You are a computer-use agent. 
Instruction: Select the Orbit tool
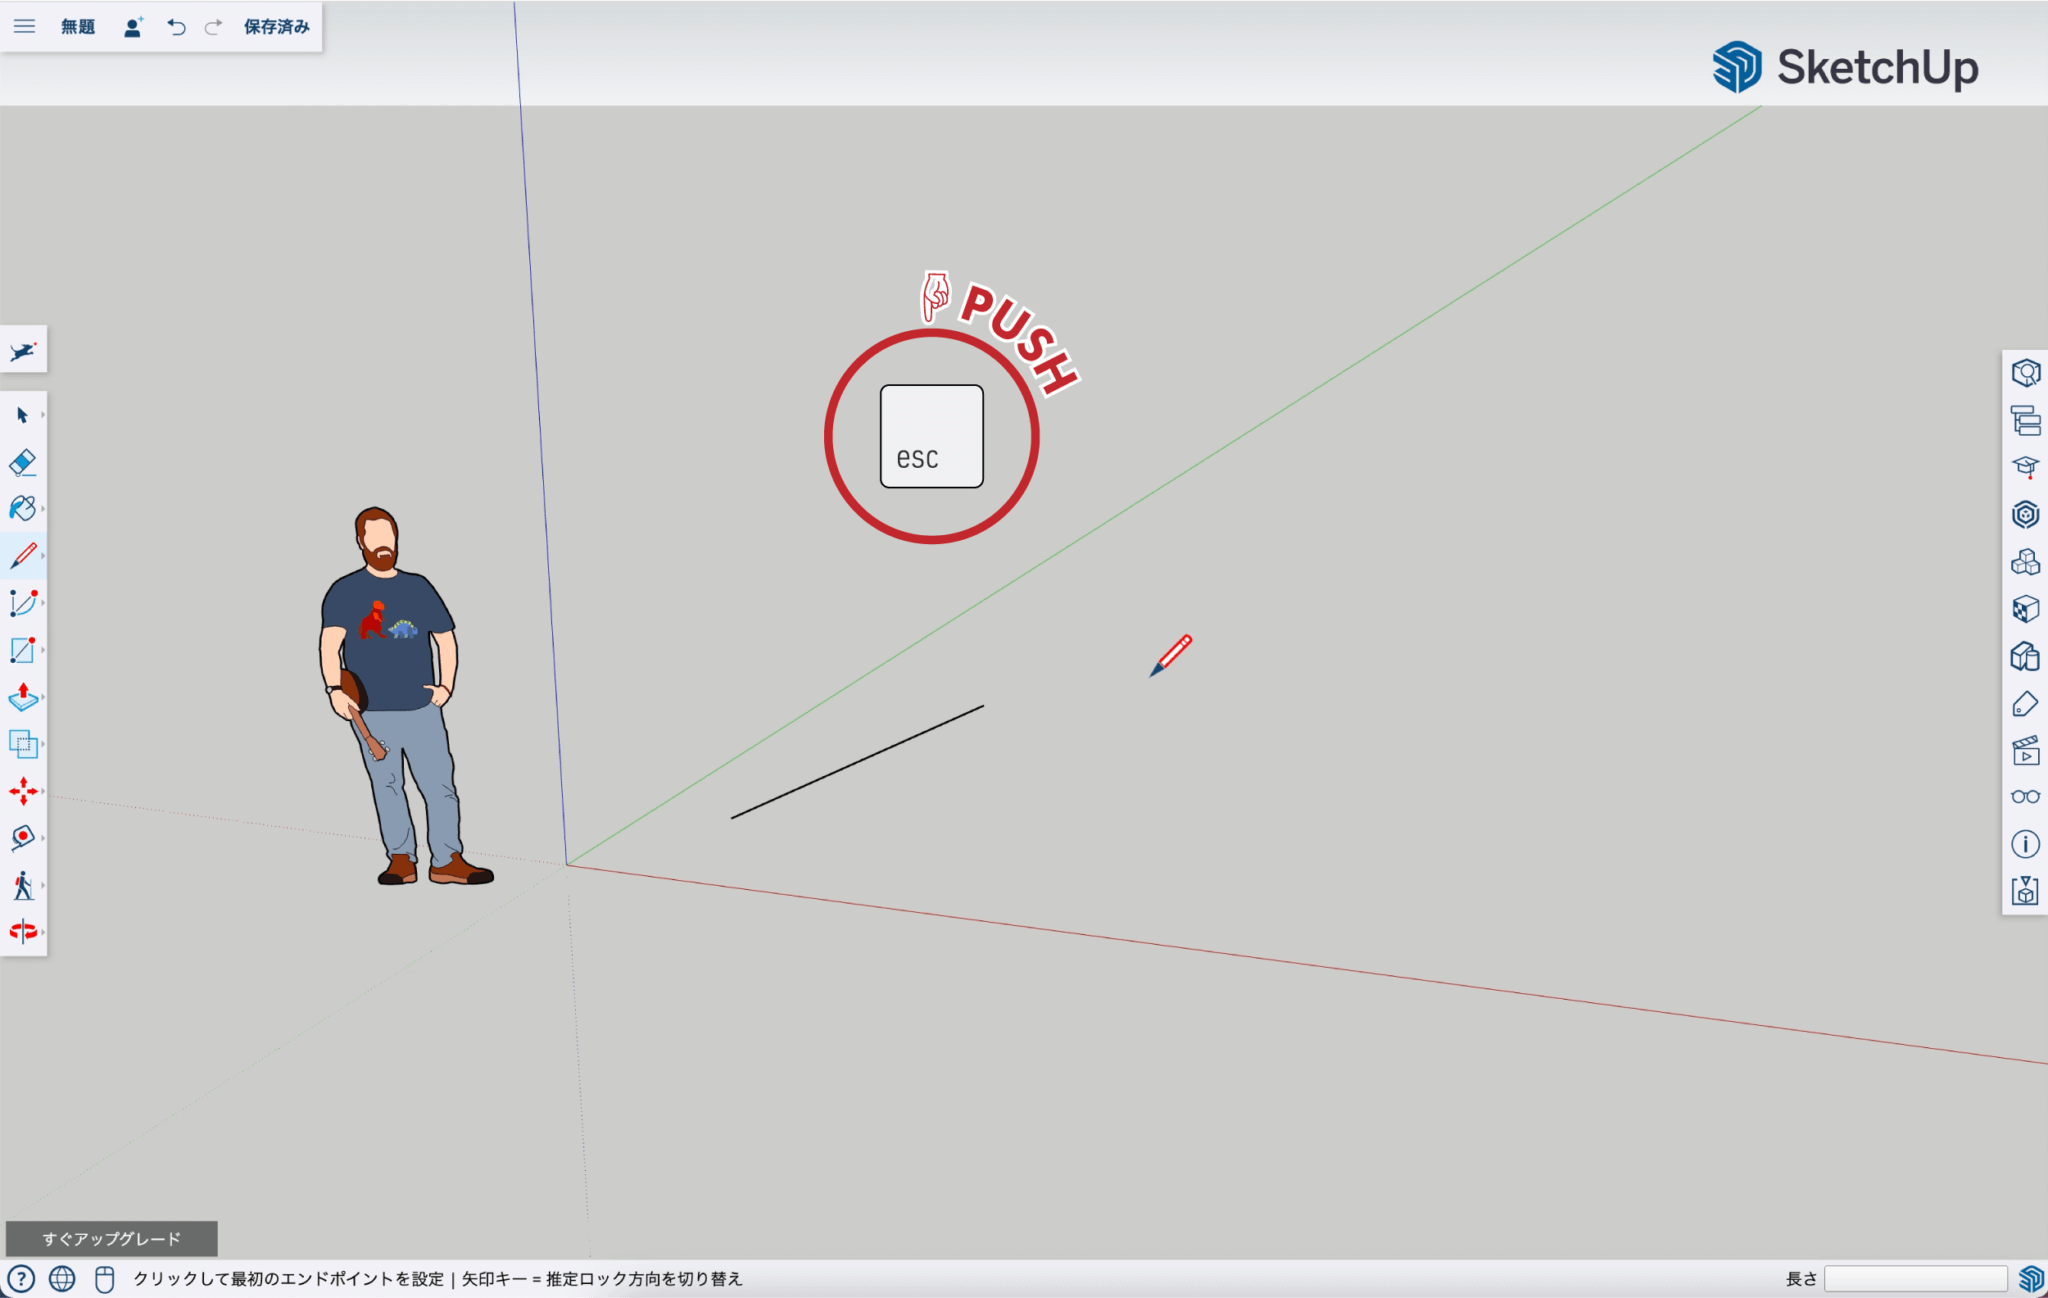coord(22,932)
